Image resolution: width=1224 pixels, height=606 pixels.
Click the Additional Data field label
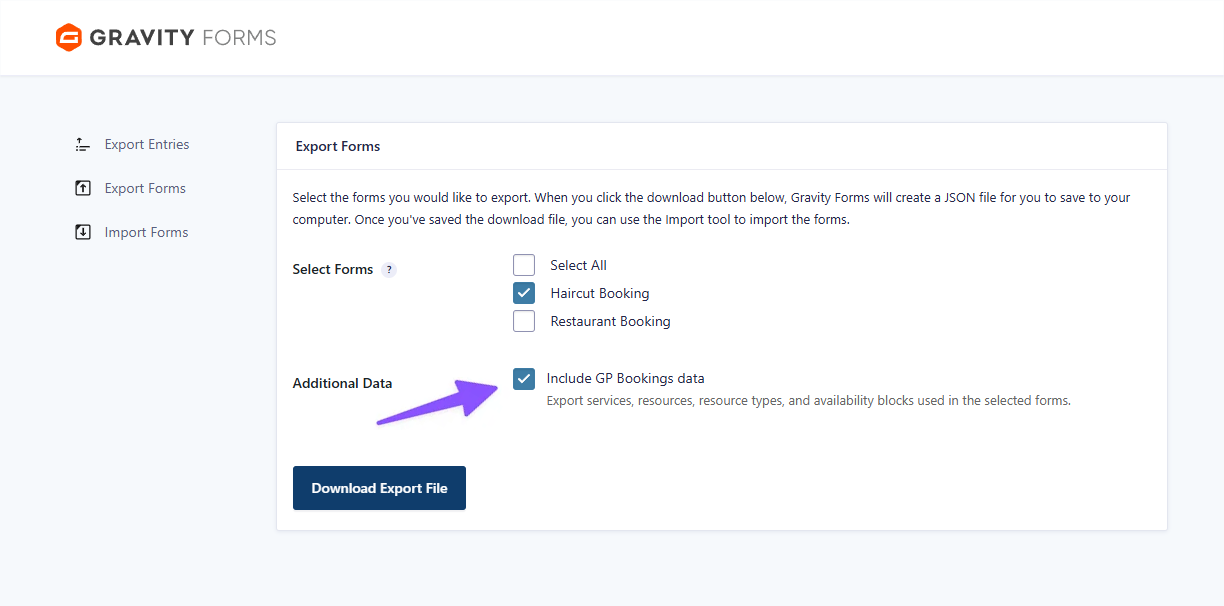click(x=342, y=383)
